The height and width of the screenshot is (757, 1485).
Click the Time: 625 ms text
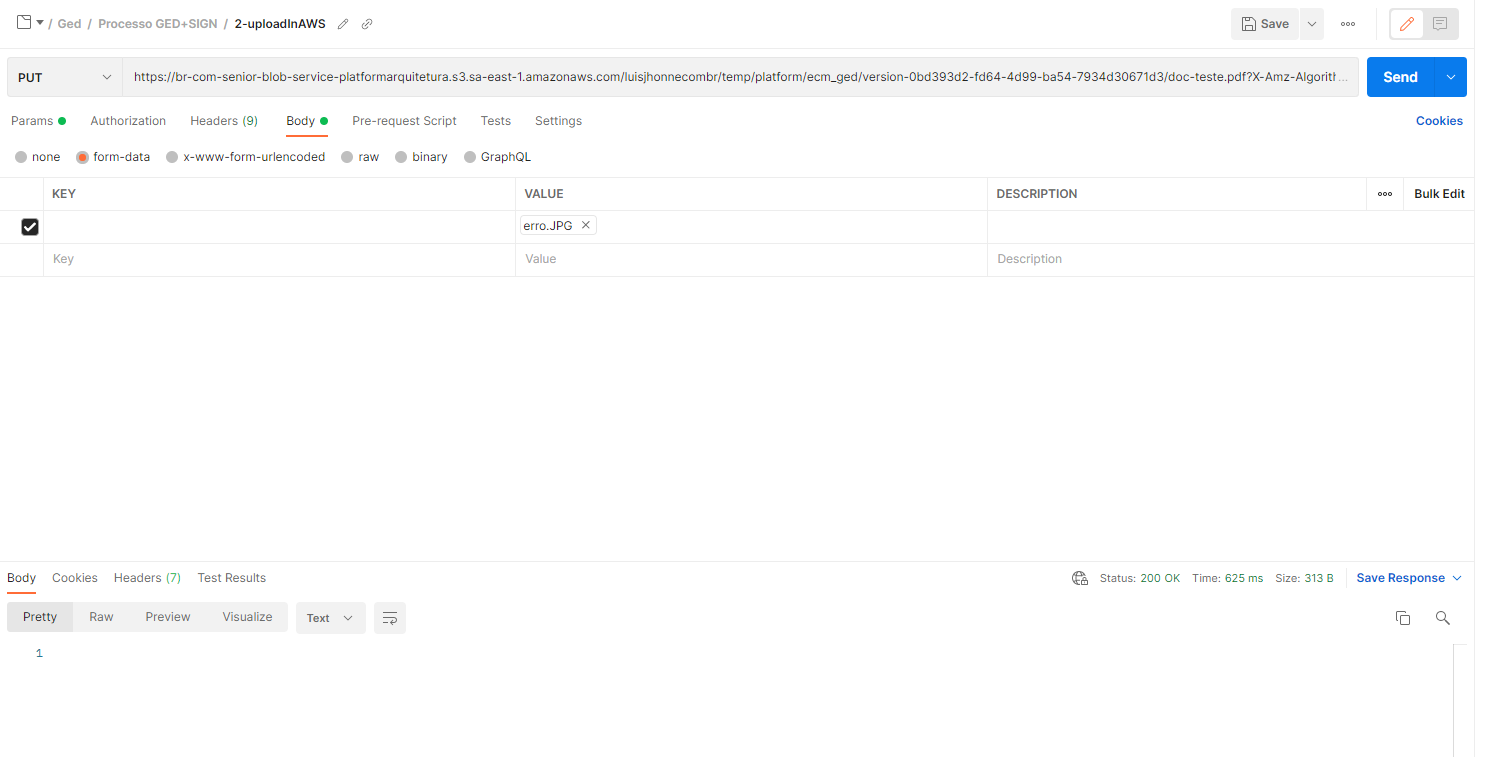(1227, 578)
